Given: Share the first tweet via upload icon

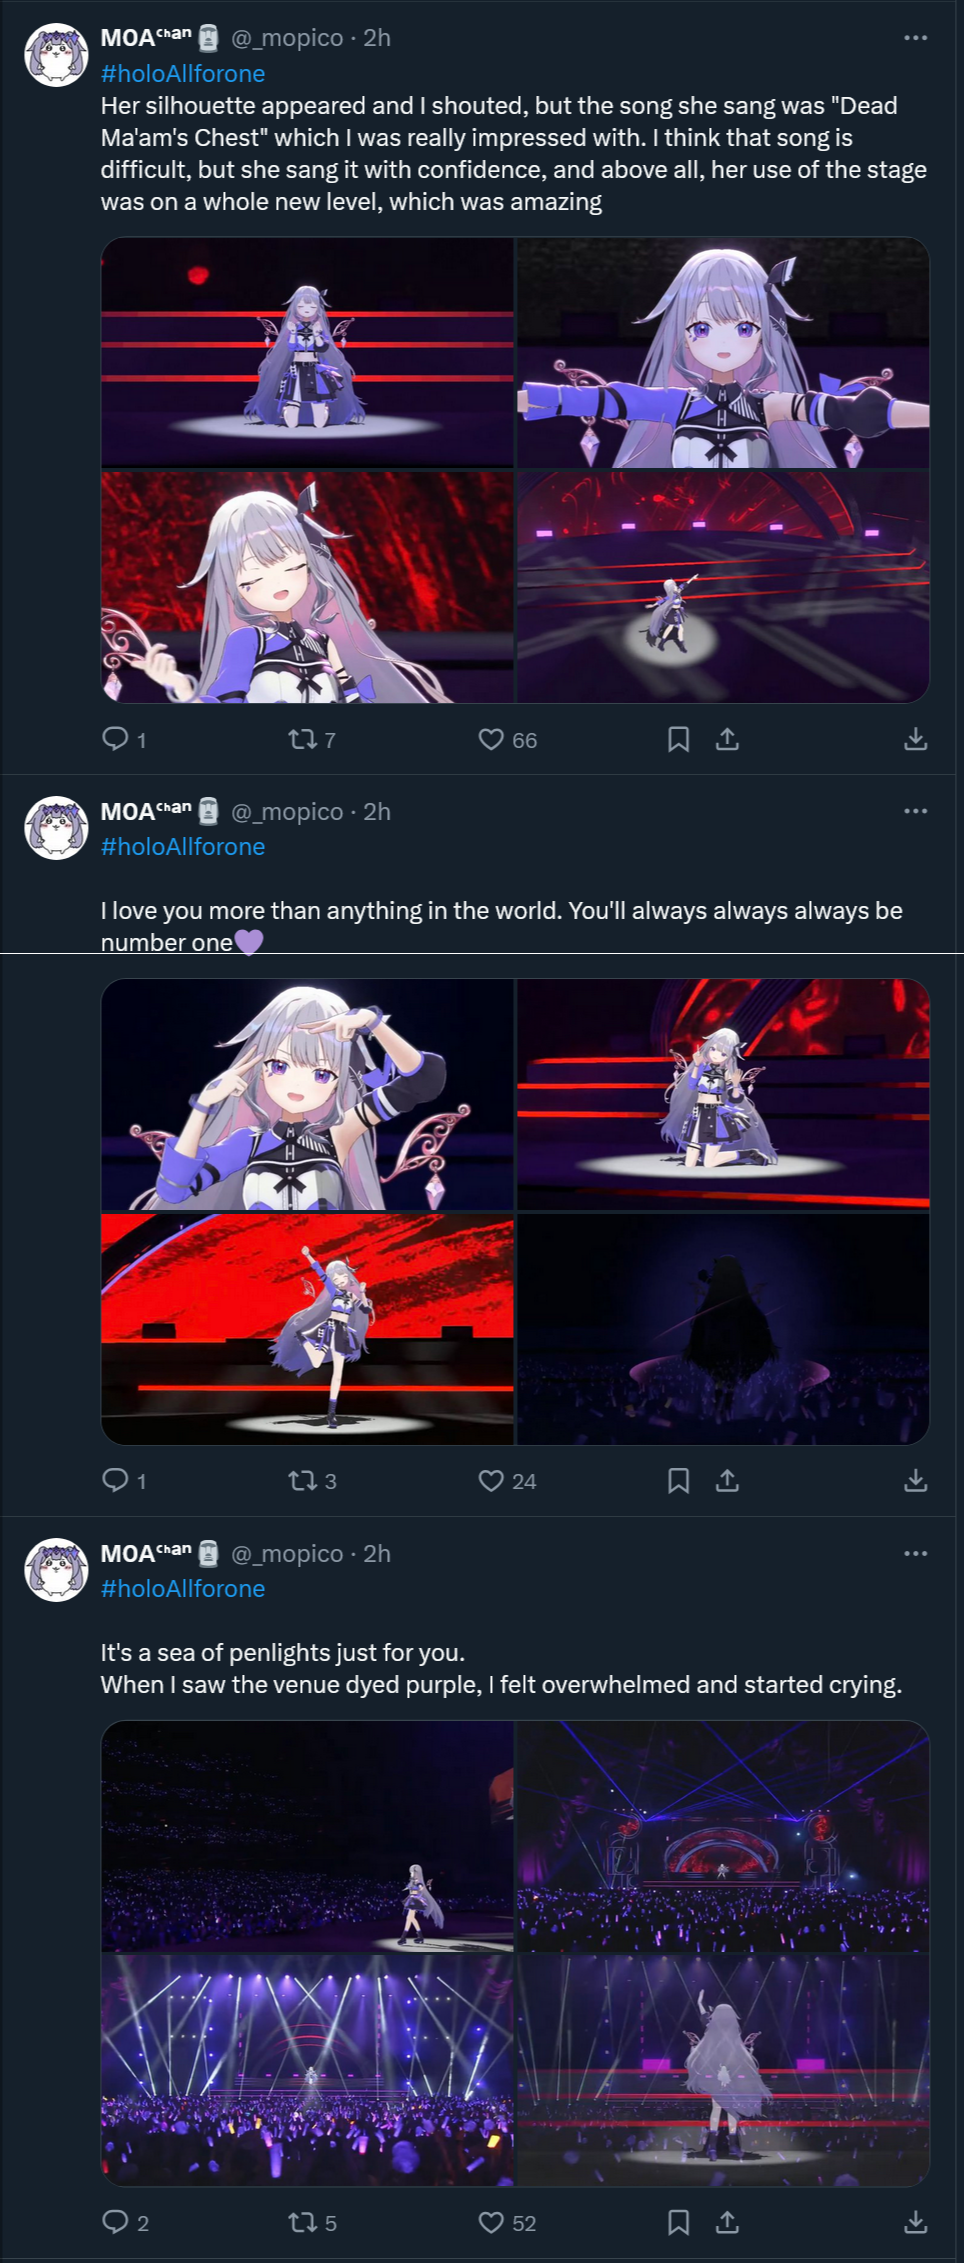Looking at the screenshot, I should pyautogui.click(x=727, y=739).
